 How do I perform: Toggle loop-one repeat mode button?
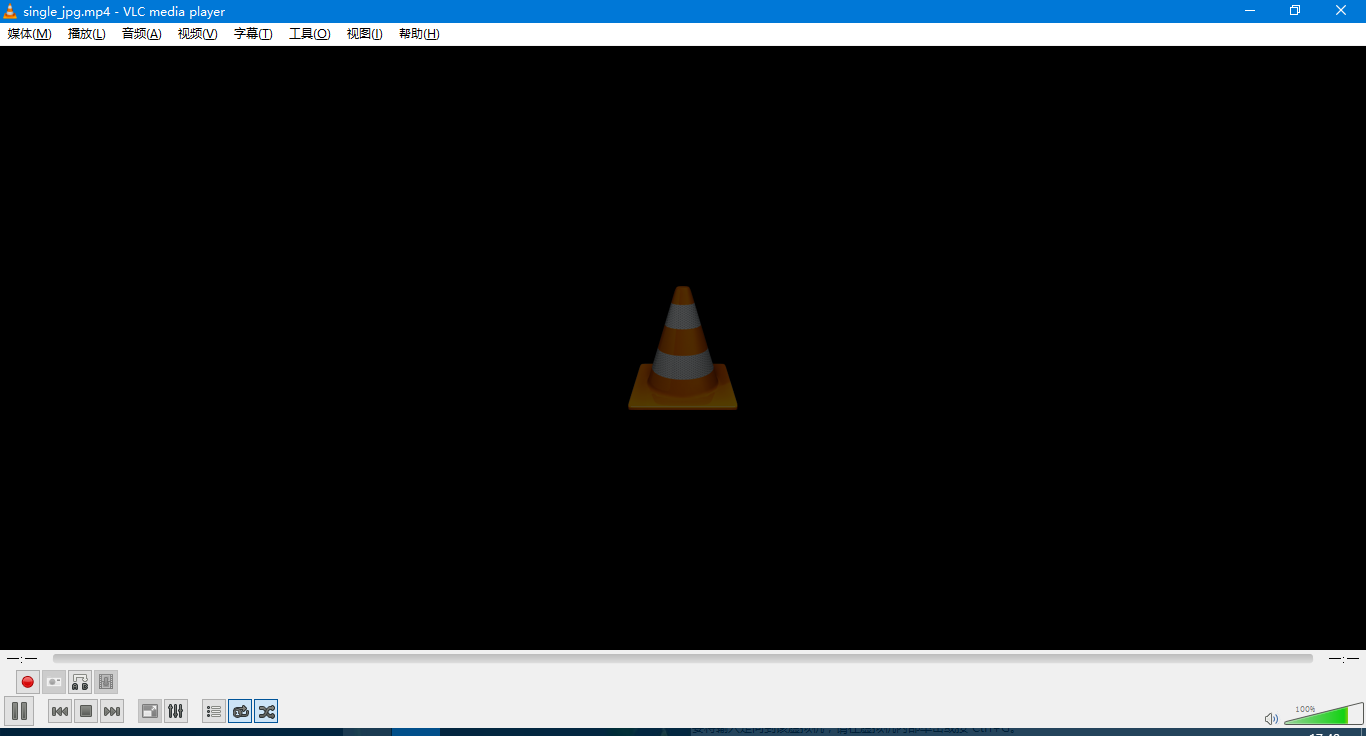[x=240, y=711]
